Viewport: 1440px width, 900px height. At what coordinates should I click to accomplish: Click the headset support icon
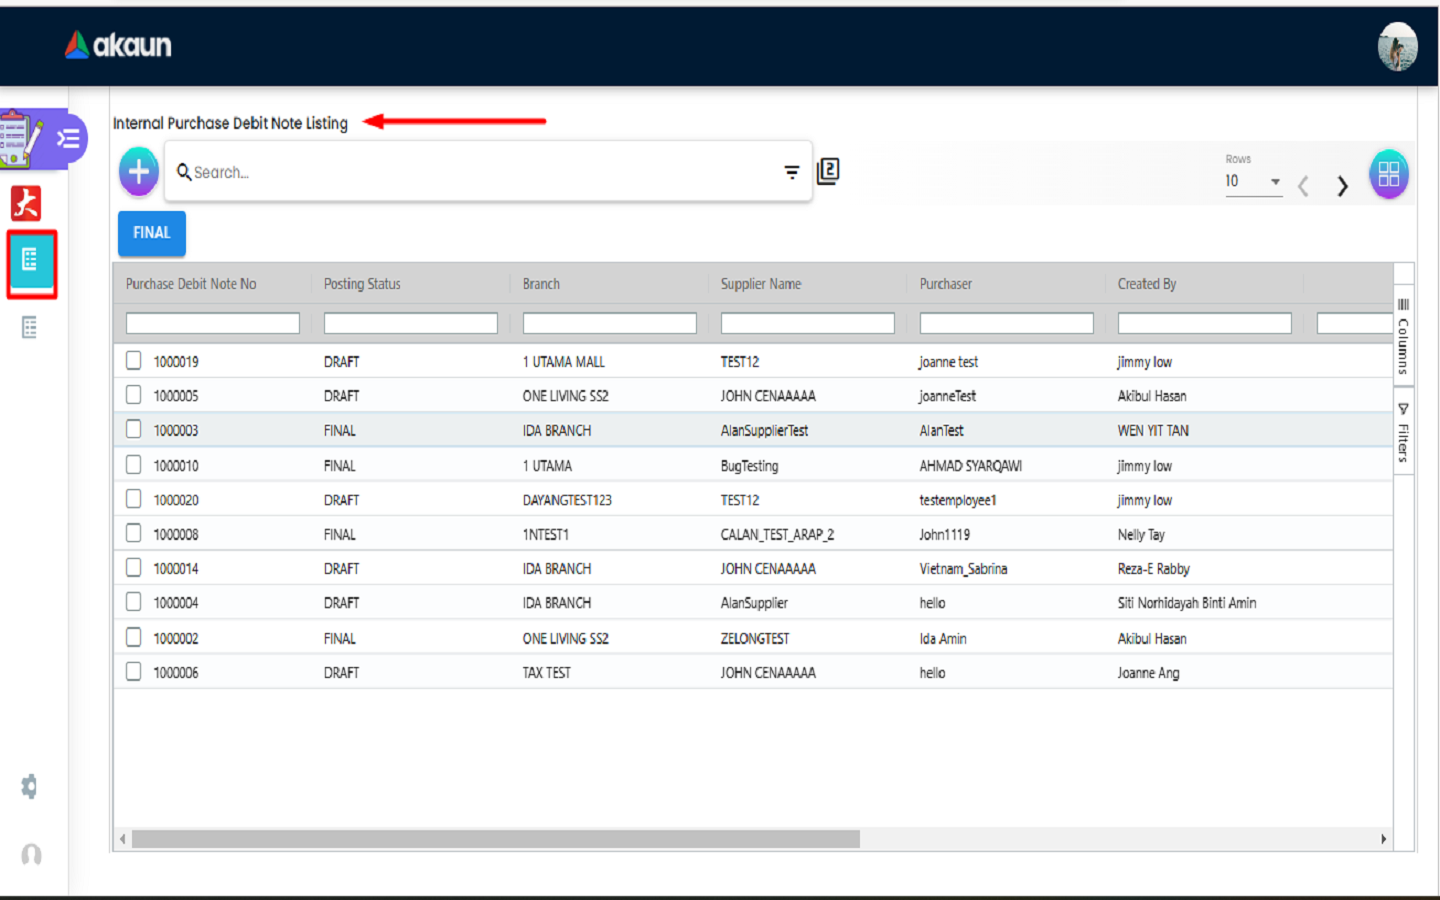tap(31, 854)
